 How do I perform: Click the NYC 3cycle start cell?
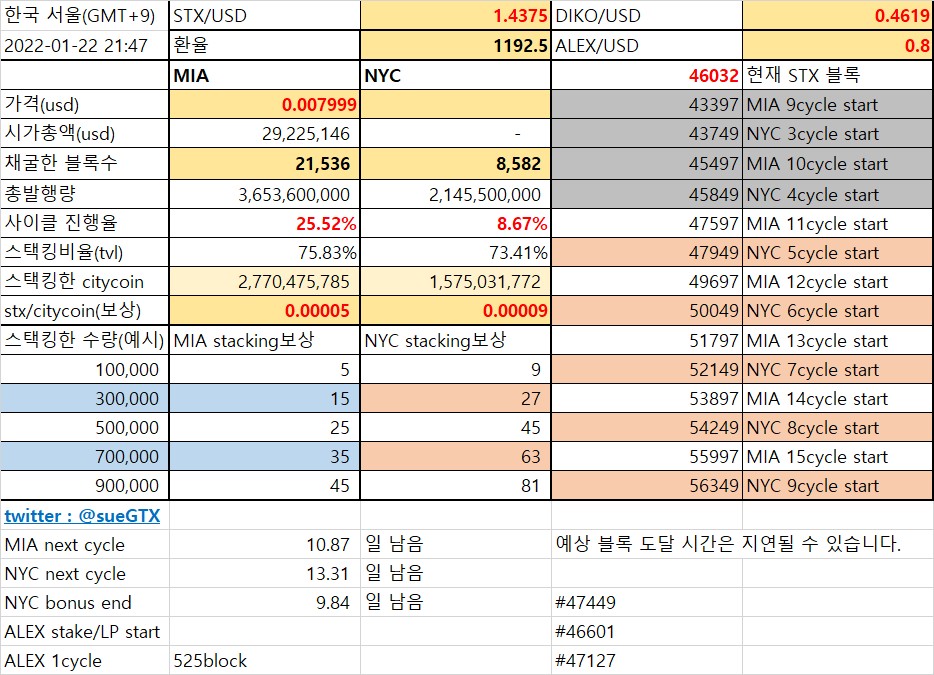click(837, 133)
